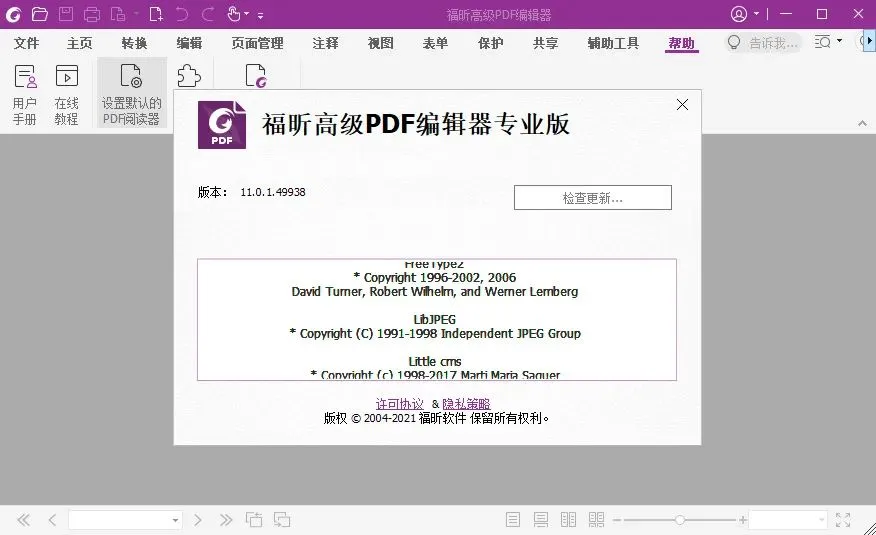Collapse the ribbon with the chevron
This screenshot has height=535, width=876.
click(x=862, y=123)
